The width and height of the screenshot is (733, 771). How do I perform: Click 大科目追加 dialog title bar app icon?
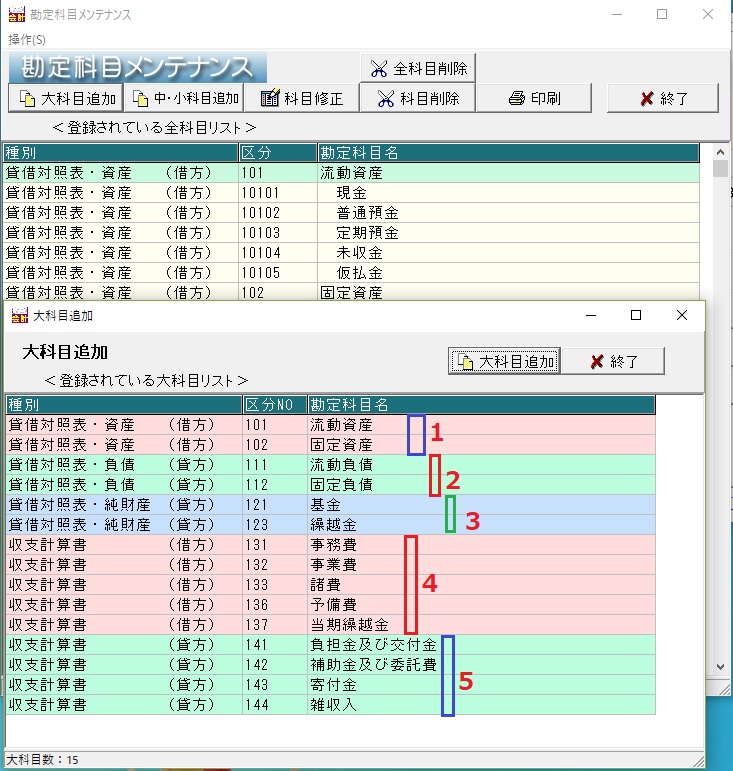20,315
